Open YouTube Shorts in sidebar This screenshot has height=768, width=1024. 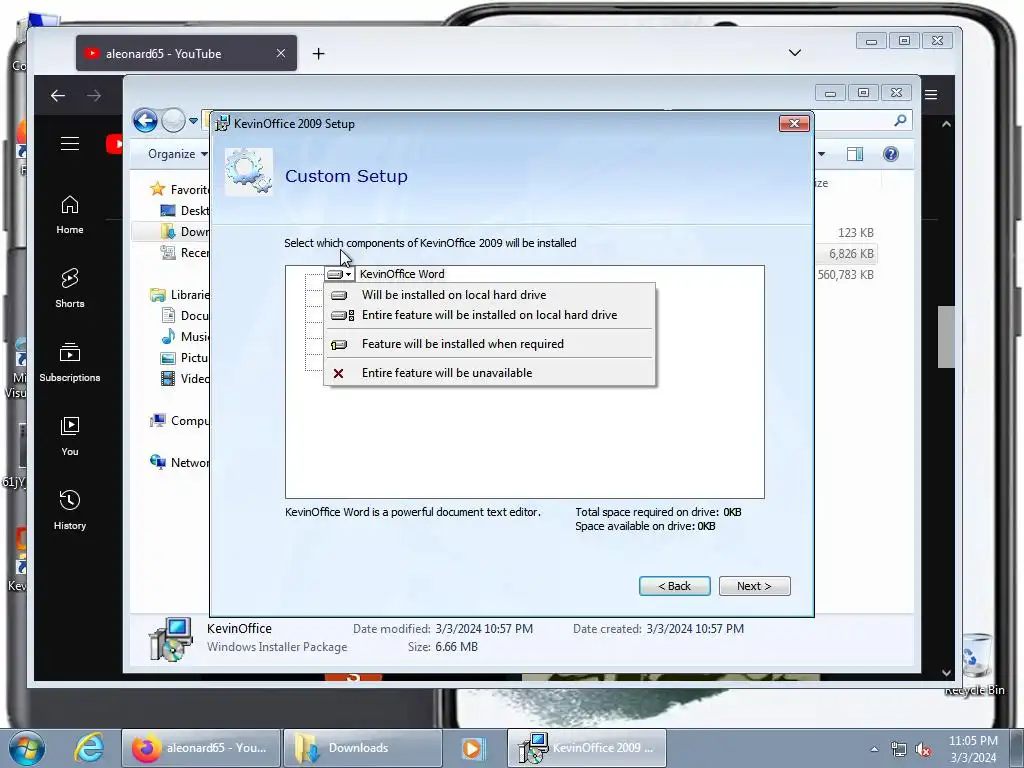(70, 289)
